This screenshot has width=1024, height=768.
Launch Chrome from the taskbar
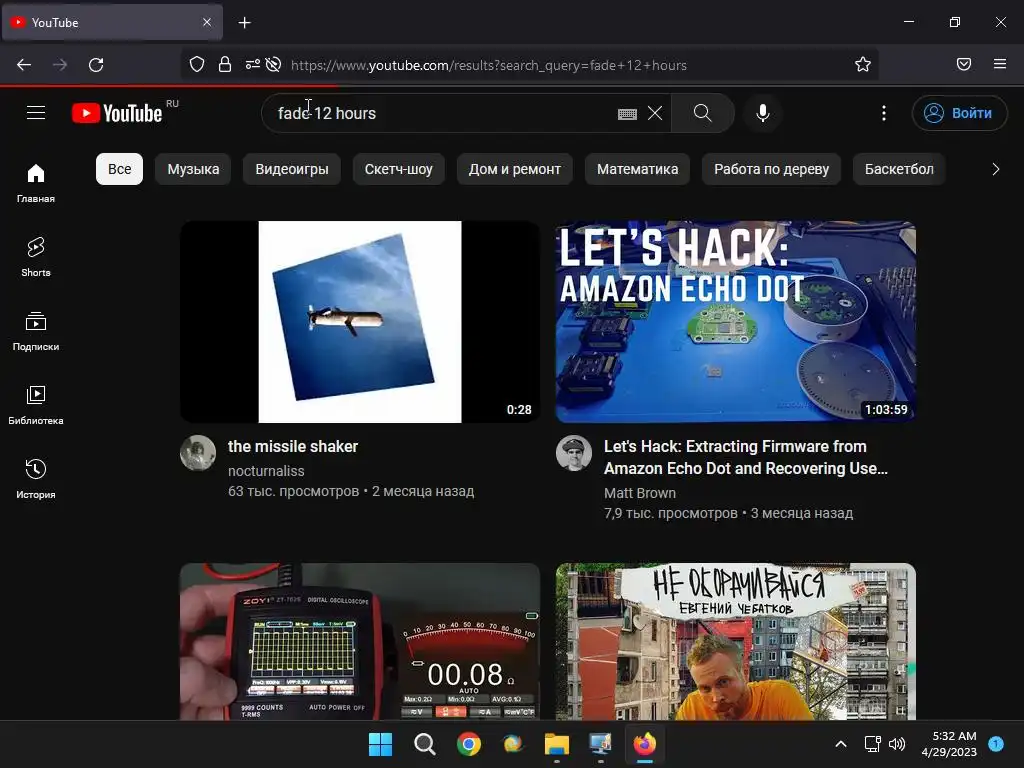[468, 744]
